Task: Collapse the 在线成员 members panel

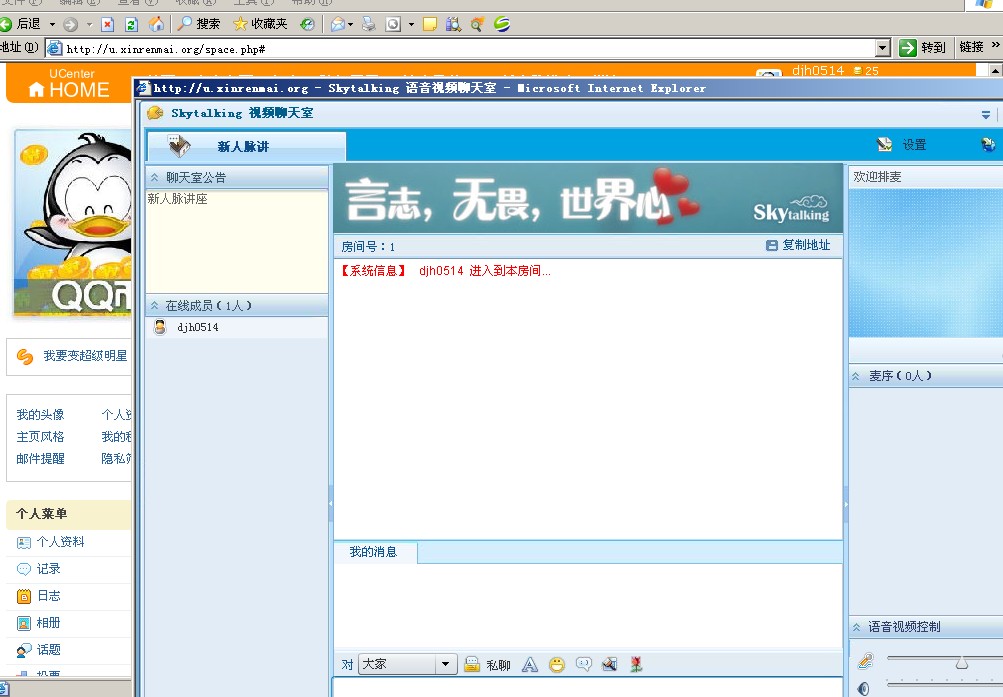Action: click(154, 306)
